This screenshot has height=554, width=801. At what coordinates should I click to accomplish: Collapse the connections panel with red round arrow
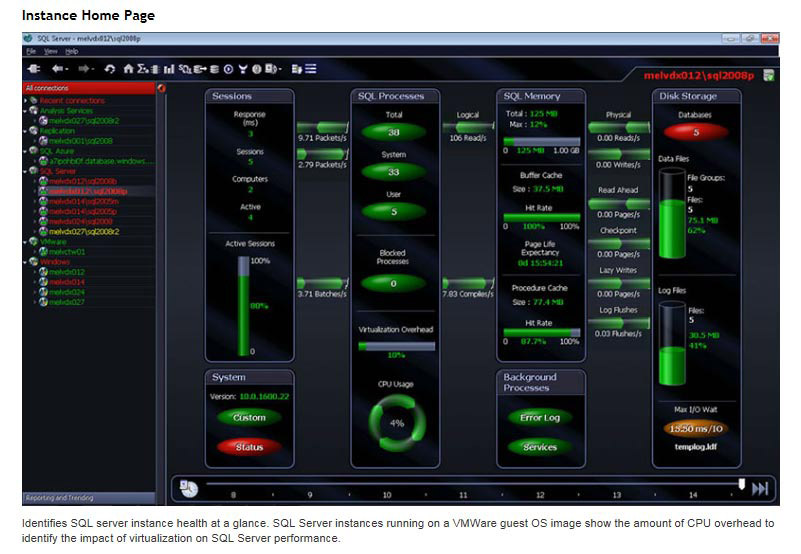tap(161, 88)
